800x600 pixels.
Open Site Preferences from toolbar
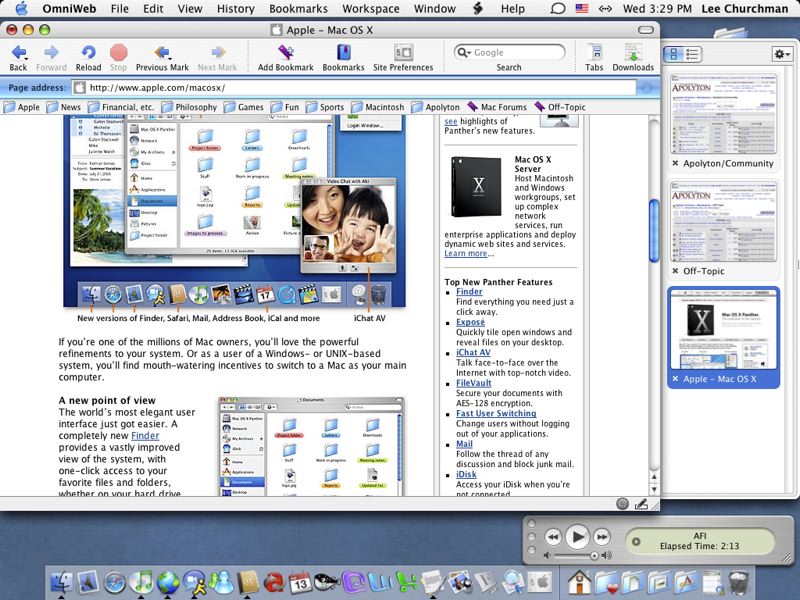(403, 52)
